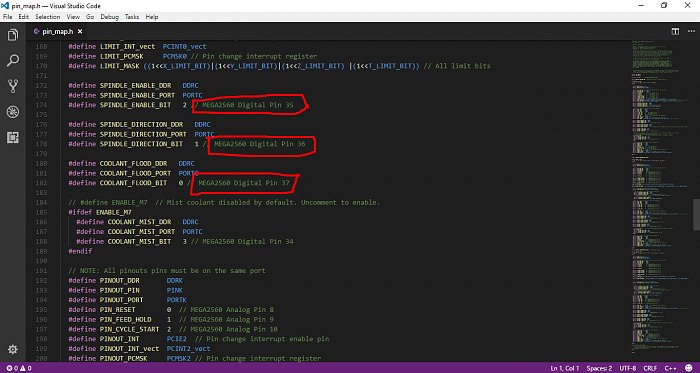Click on PINOUT_DDR identifier
This screenshot has width=700, height=373.
pyautogui.click(x=120, y=281)
